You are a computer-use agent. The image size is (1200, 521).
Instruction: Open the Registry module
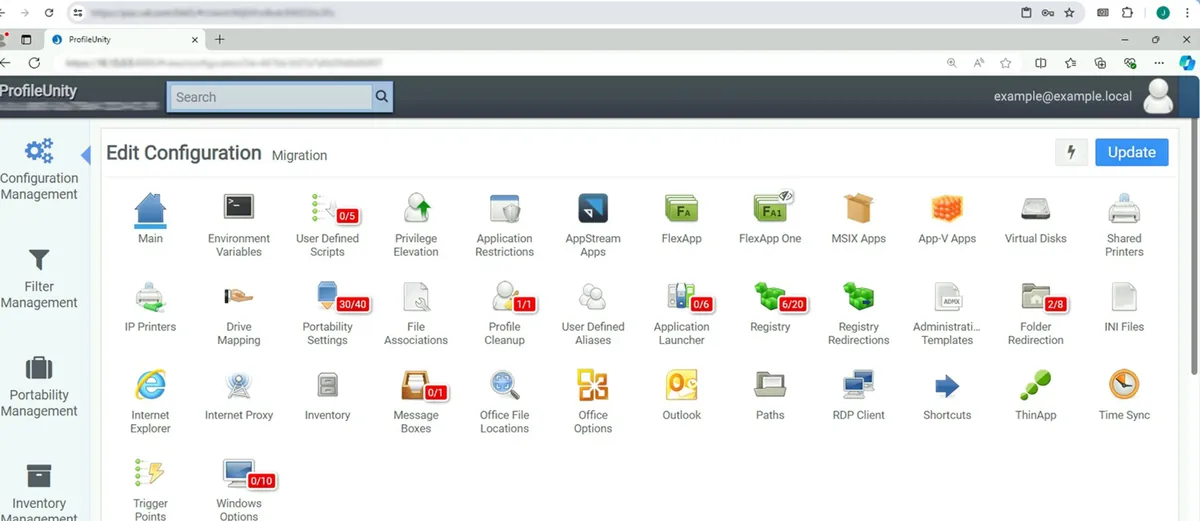point(770,307)
